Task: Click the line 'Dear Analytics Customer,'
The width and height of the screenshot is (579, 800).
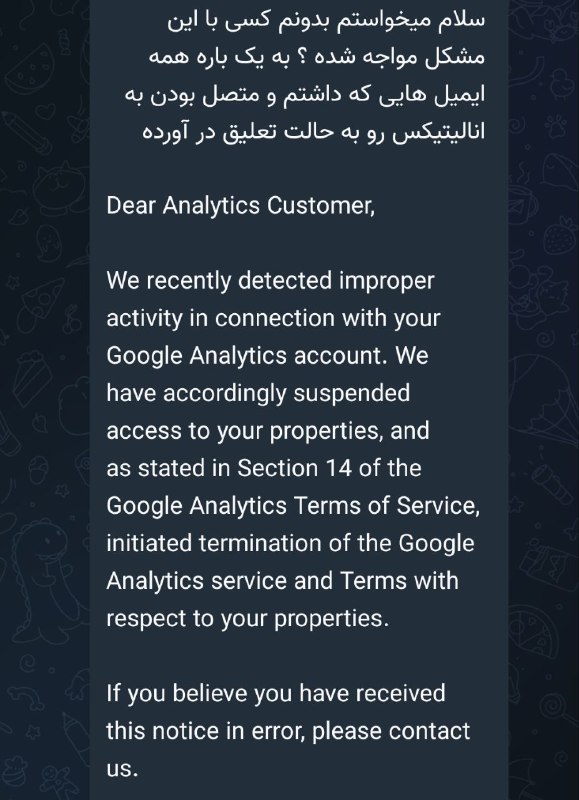Action: point(240,206)
